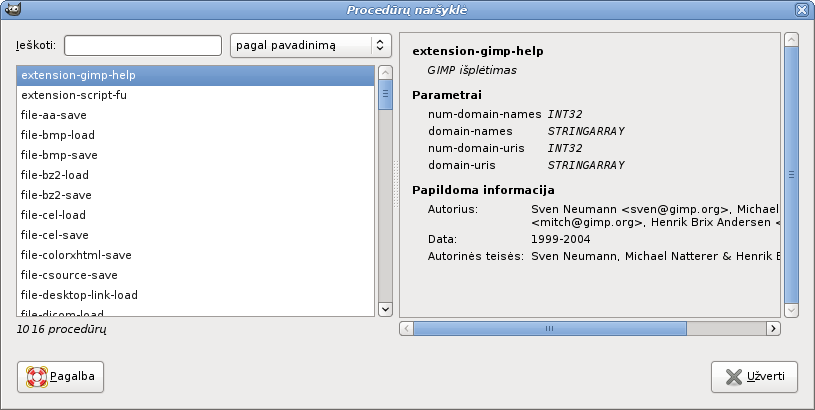Click the details pane vertical scrollbar up arrow

pos(791,41)
